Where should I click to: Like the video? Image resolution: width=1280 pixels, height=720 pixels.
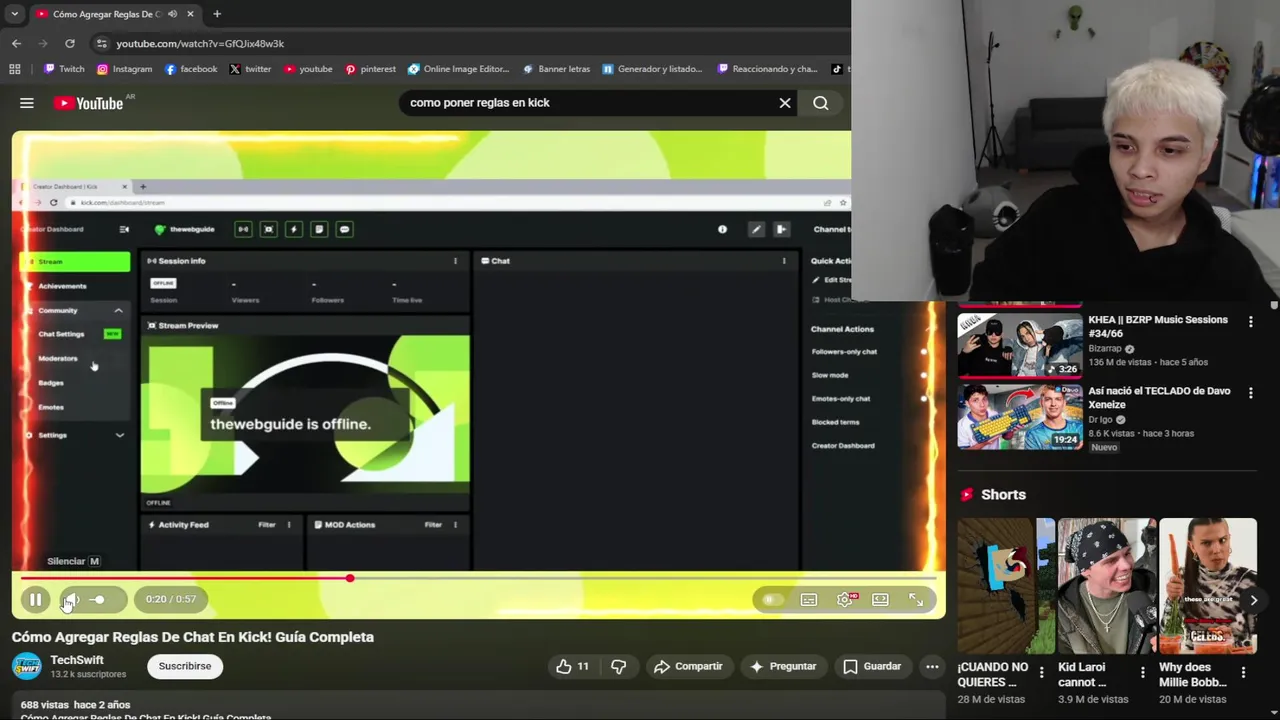[x=573, y=666]
